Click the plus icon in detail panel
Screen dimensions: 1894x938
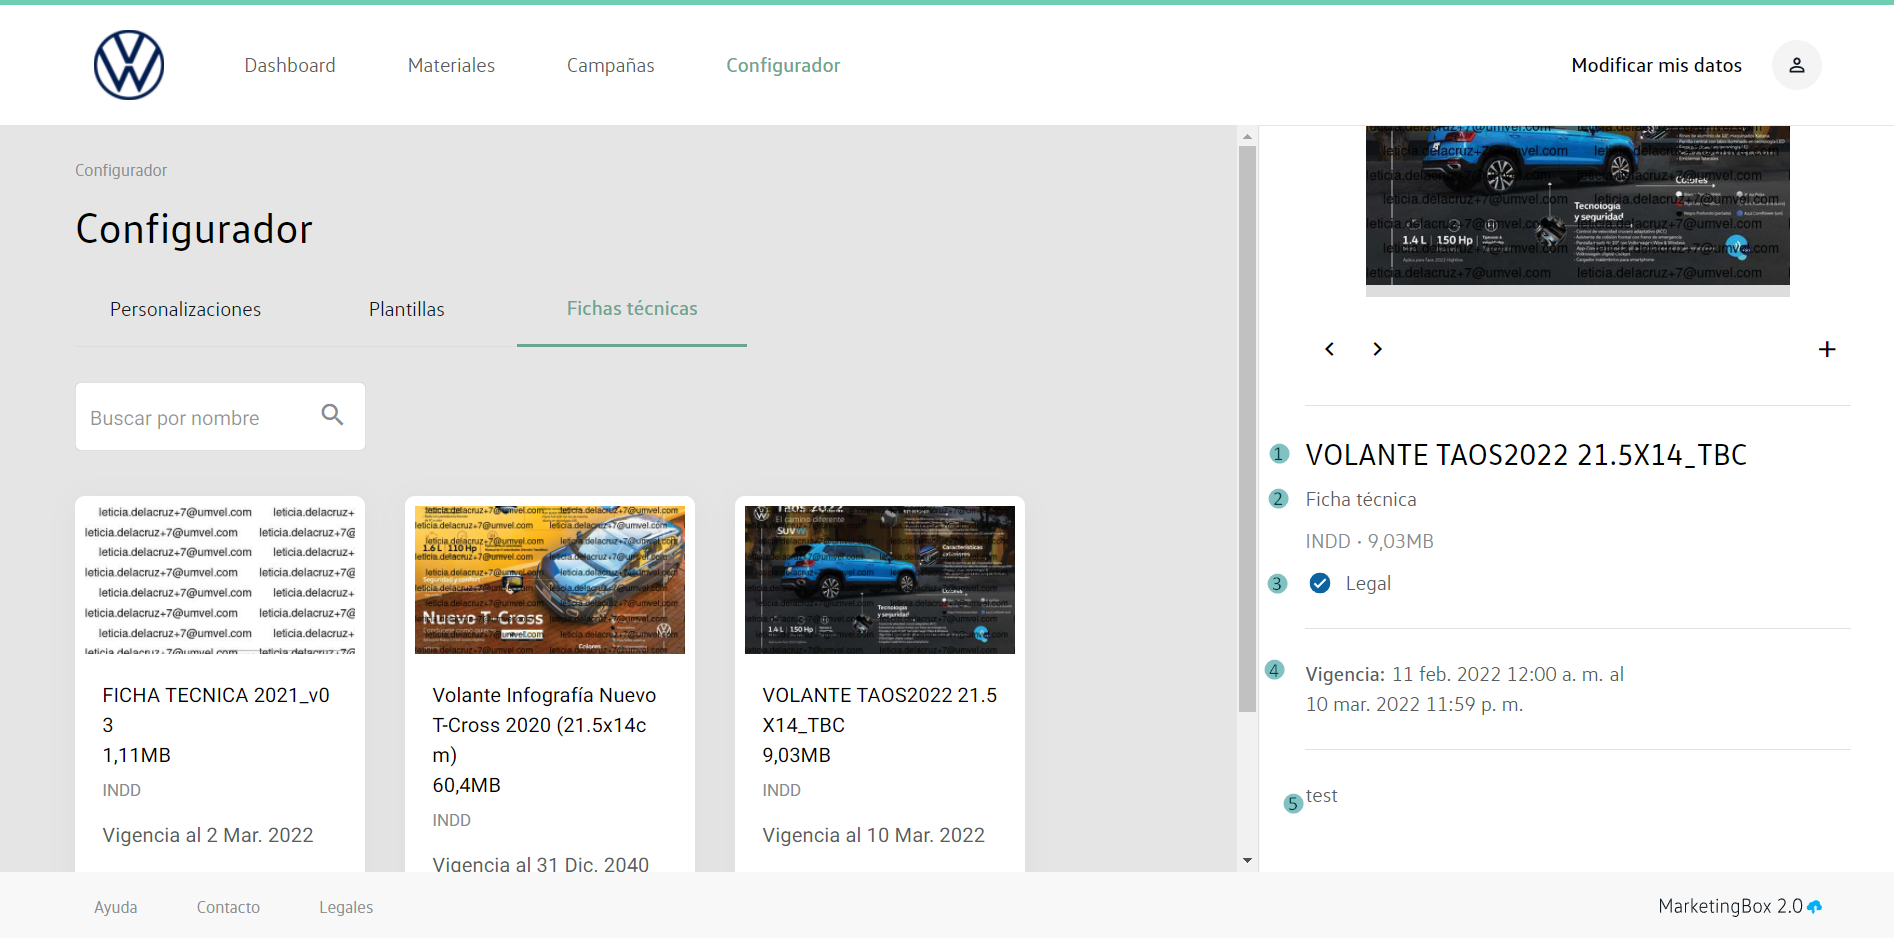point(1826,349)
